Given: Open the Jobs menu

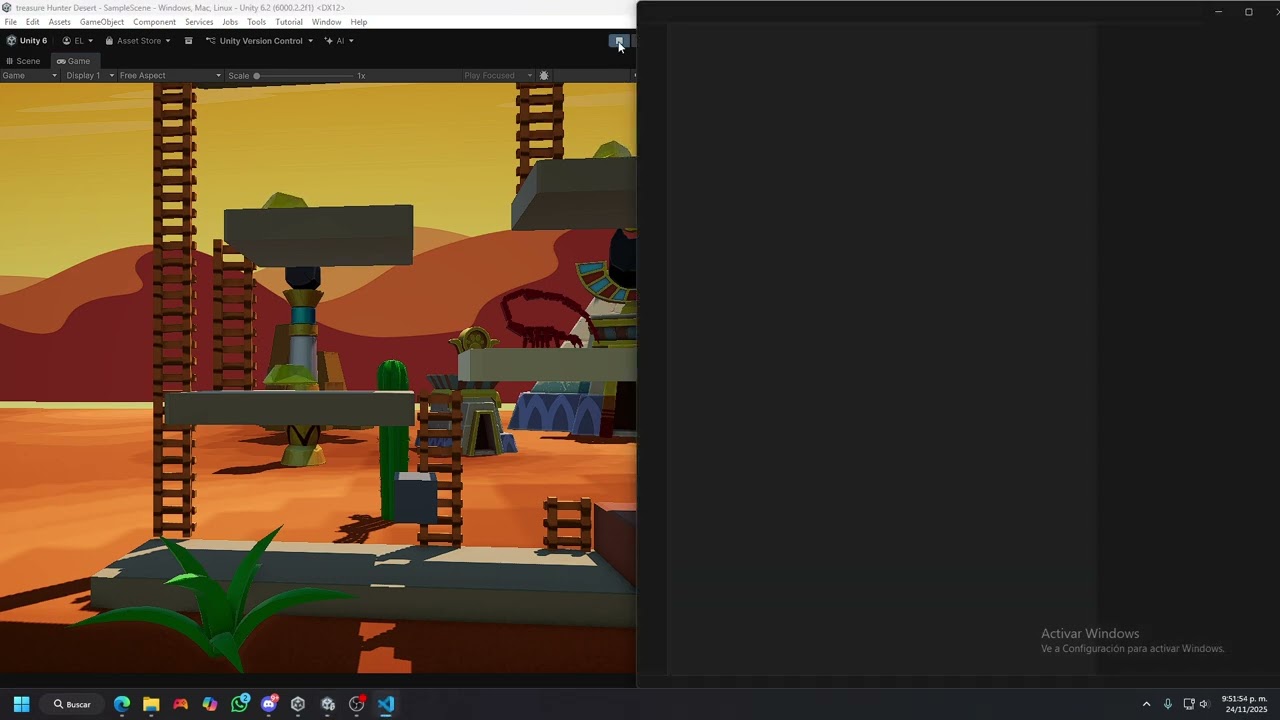Looking at the screenshot, I should click(230, 22).
